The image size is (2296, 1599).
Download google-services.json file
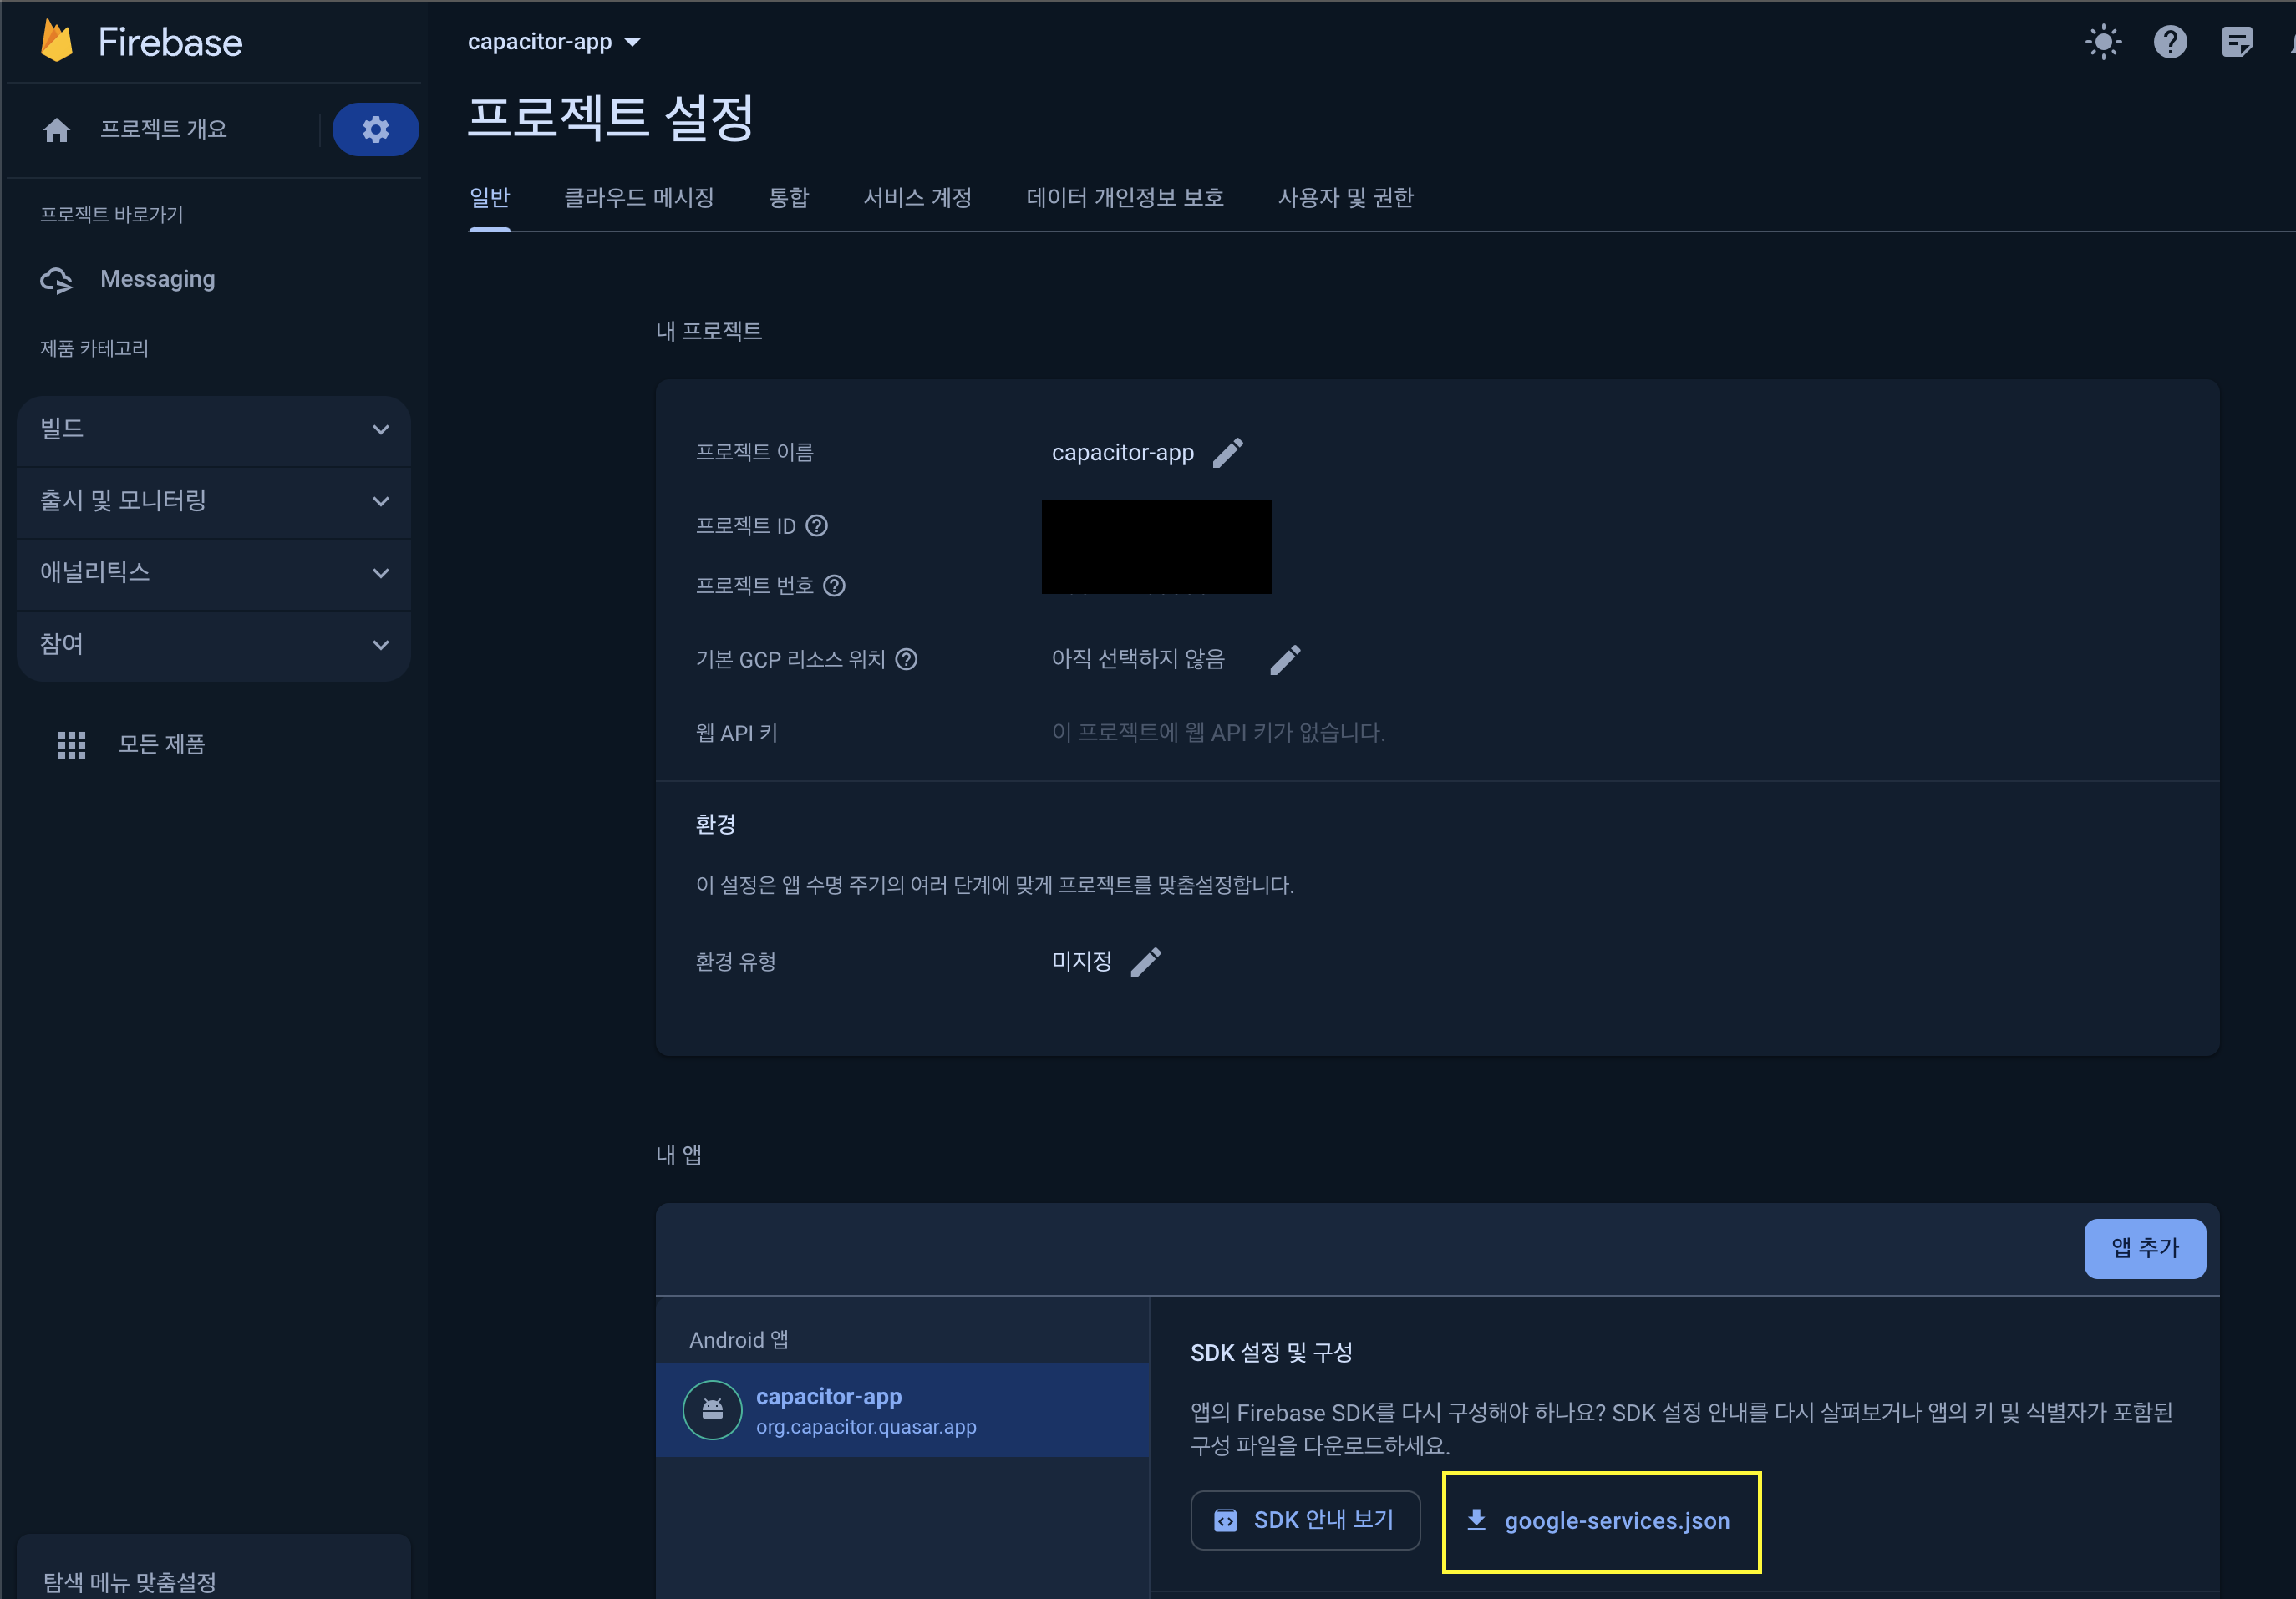pyautogui.click(x=1600, y=1521)
